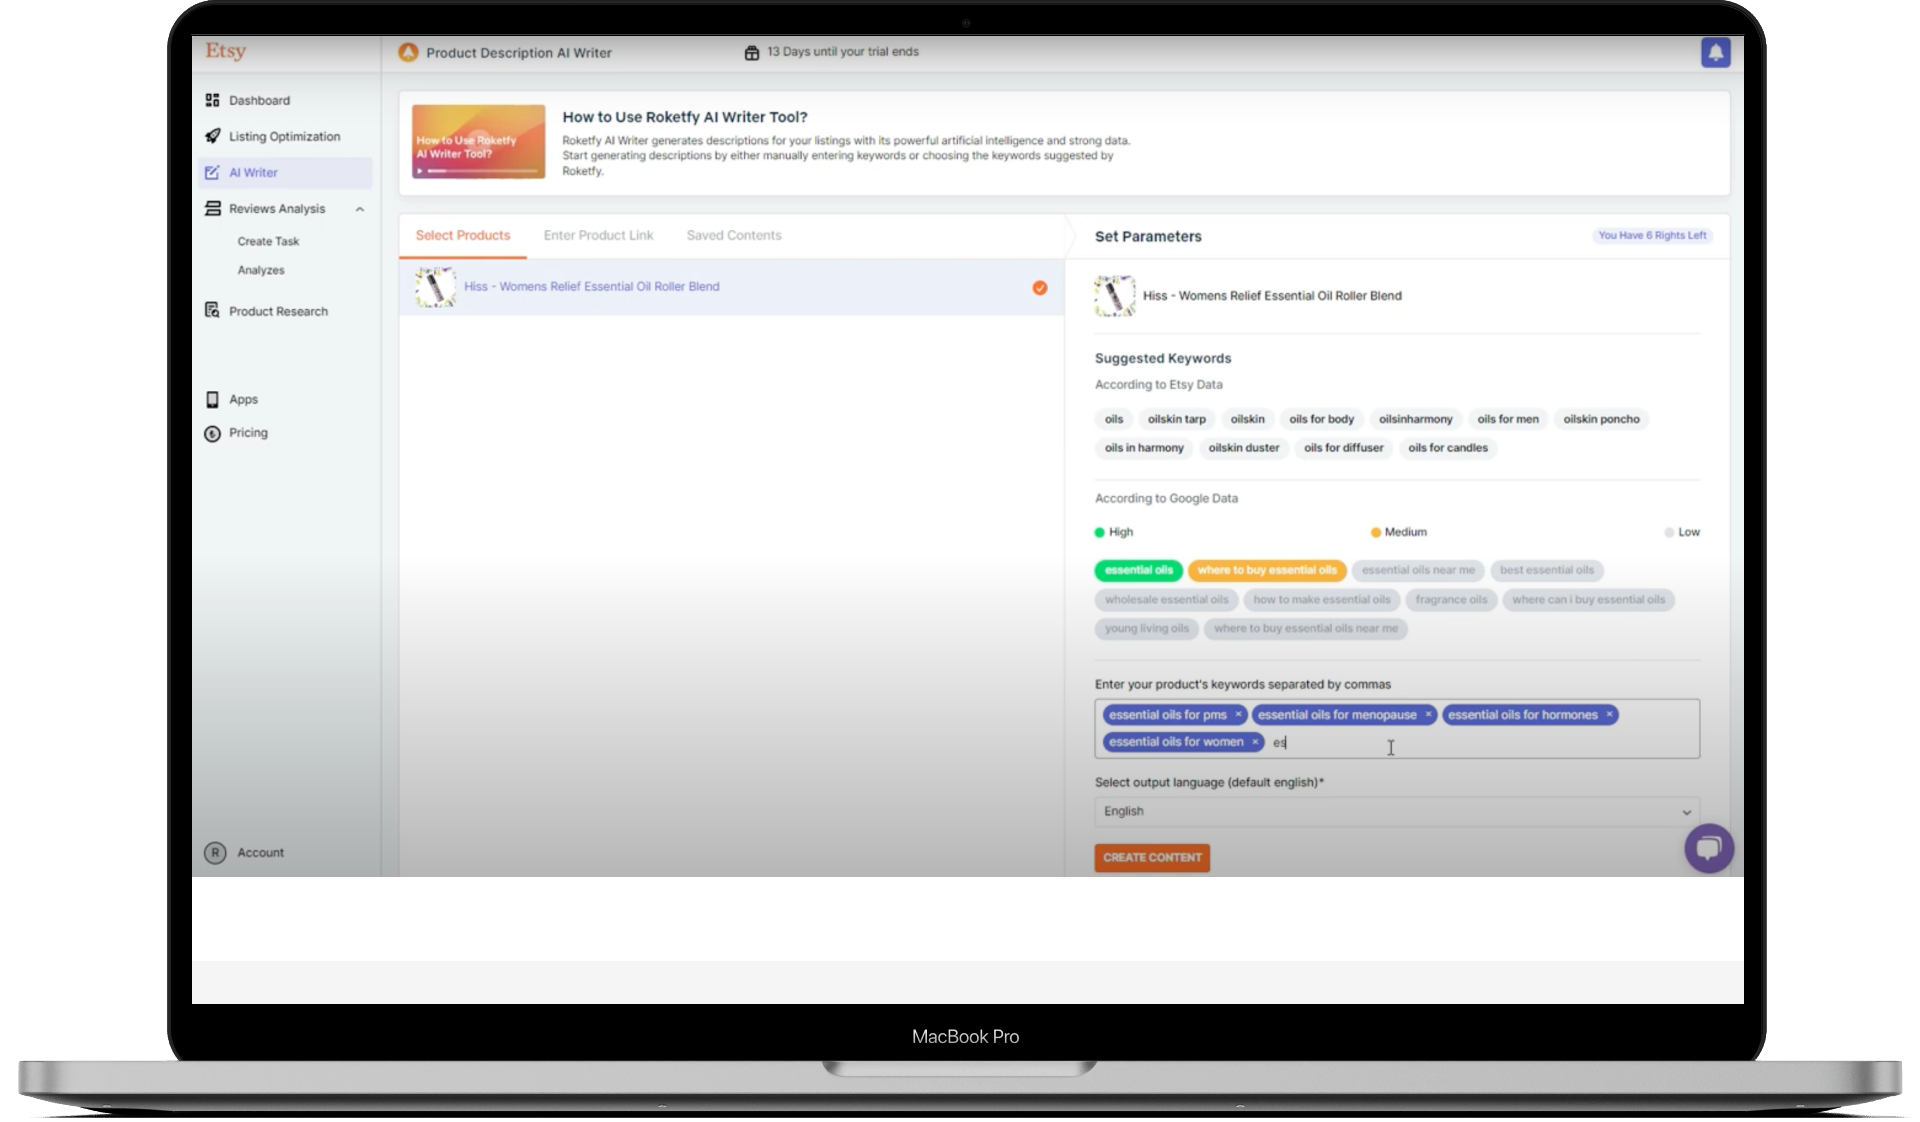Remove the essential oils for hormones tag
Screen dimensions: 1920x1122
(1609, 714)
